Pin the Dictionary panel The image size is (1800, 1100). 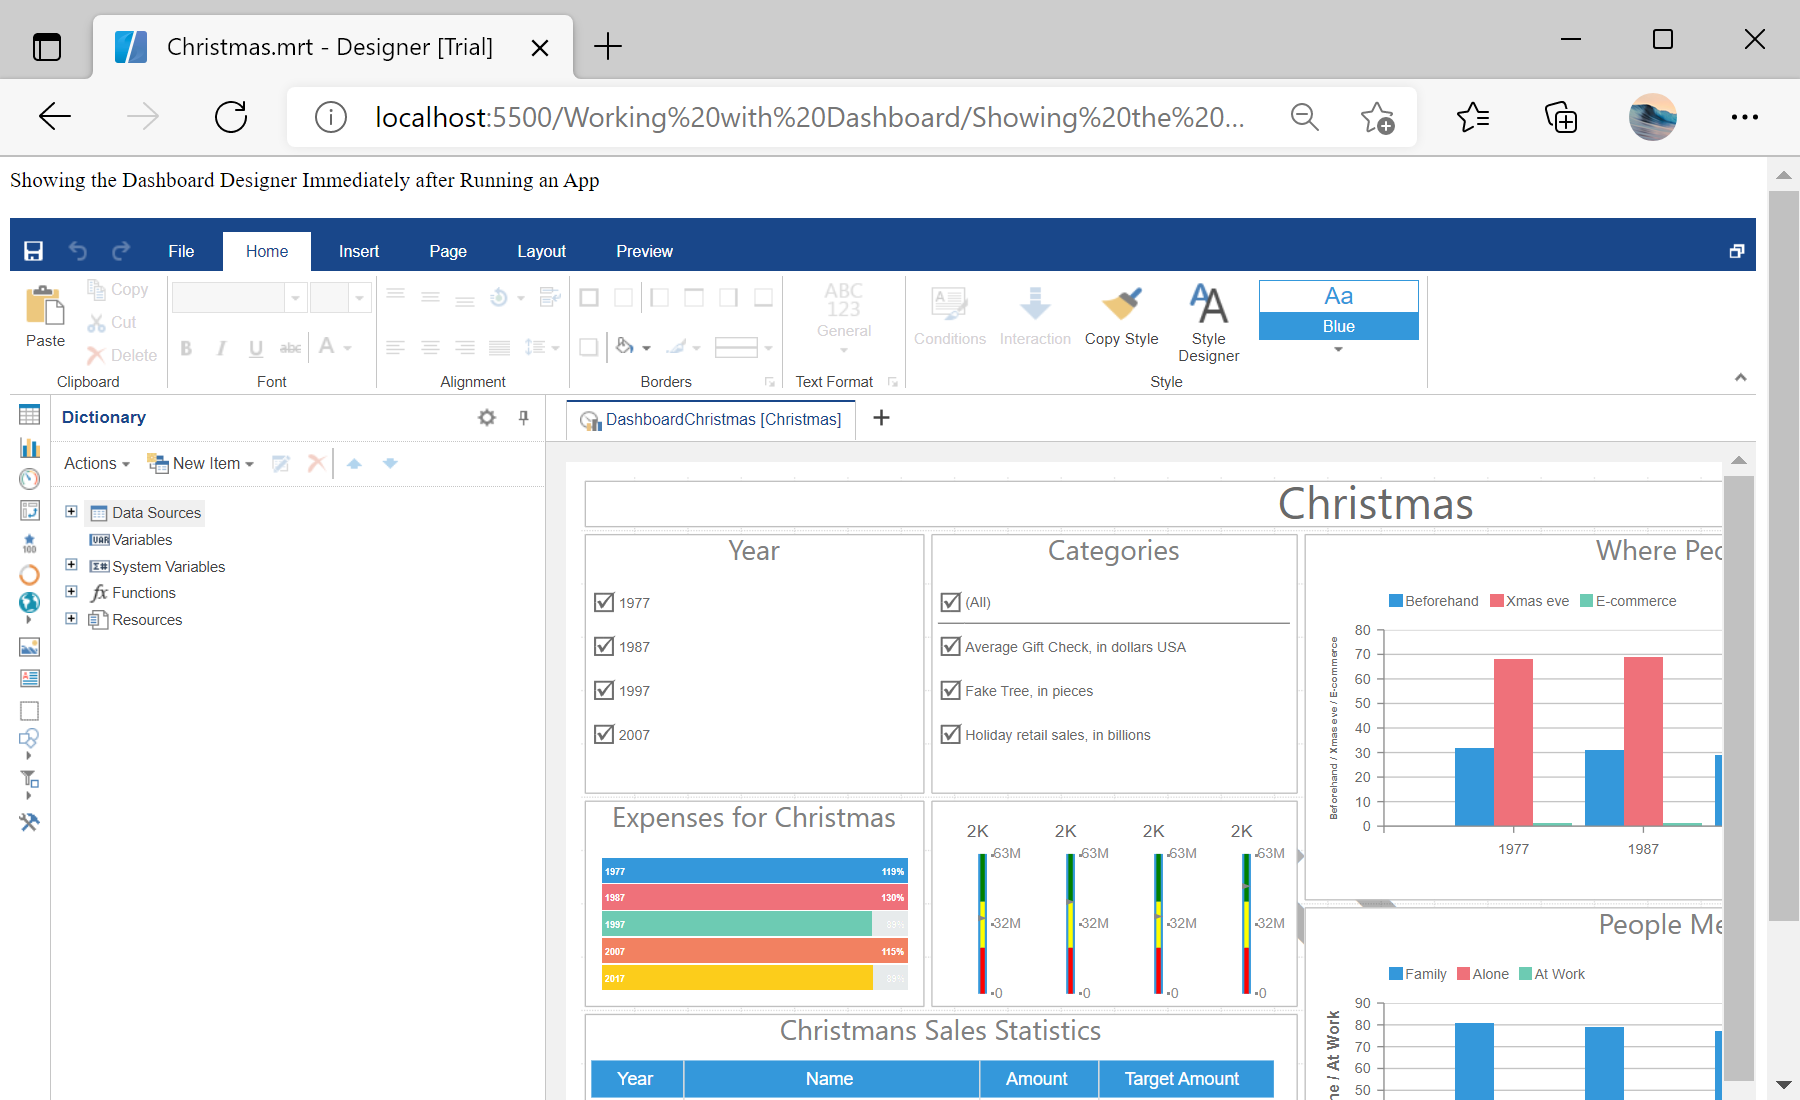(523, 417)
